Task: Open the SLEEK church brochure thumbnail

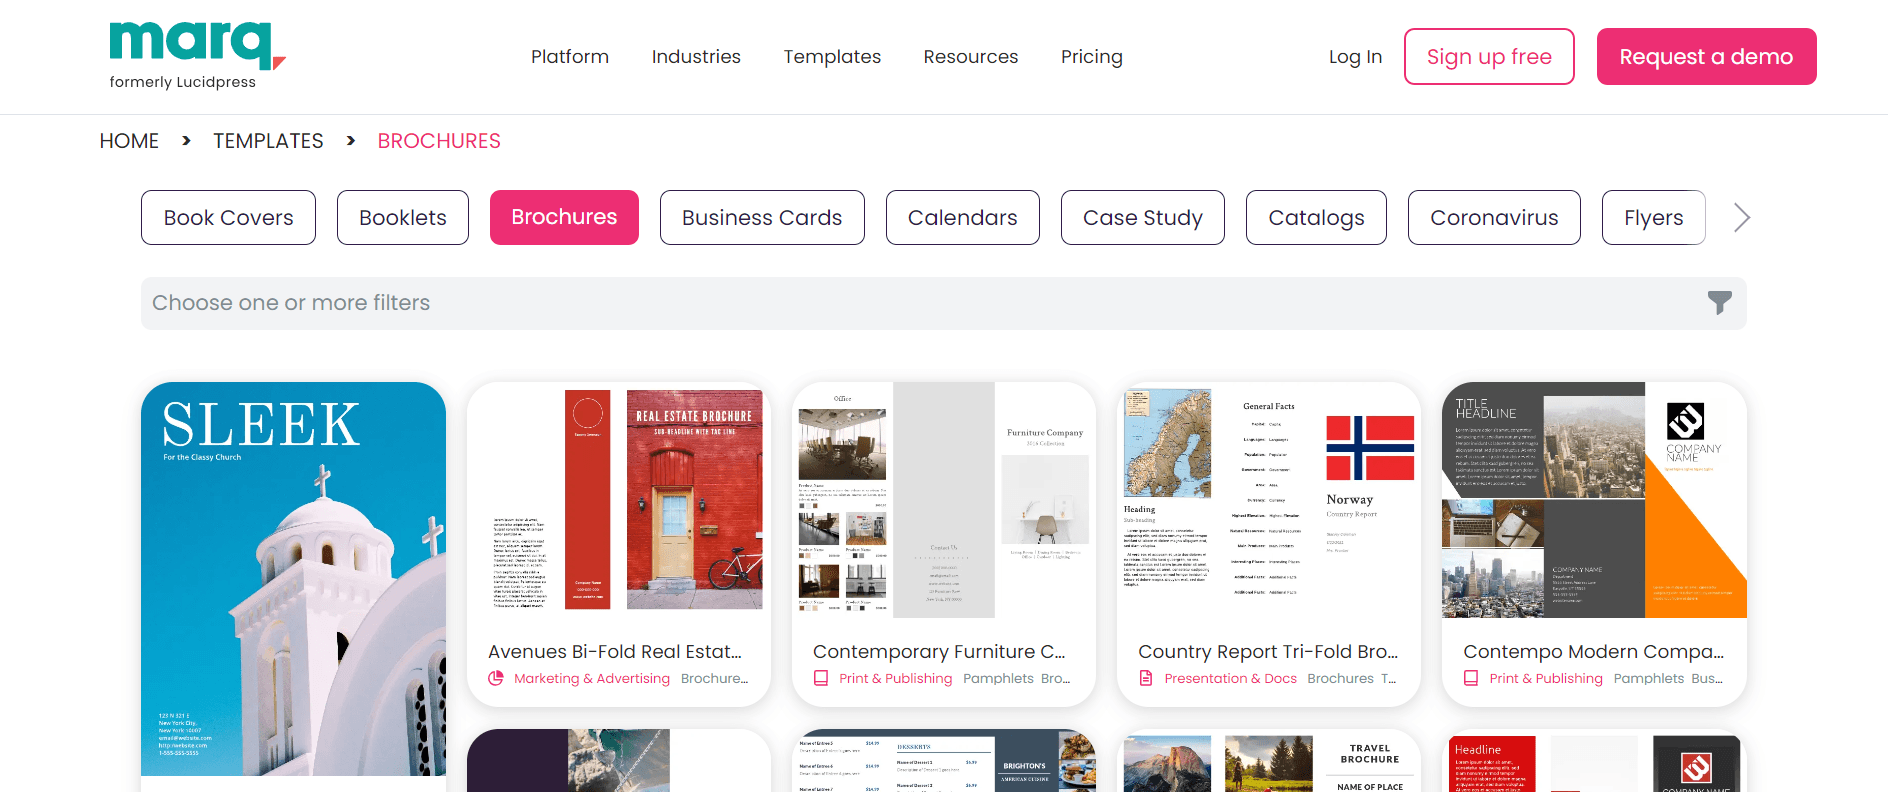Action: [293, 579]
